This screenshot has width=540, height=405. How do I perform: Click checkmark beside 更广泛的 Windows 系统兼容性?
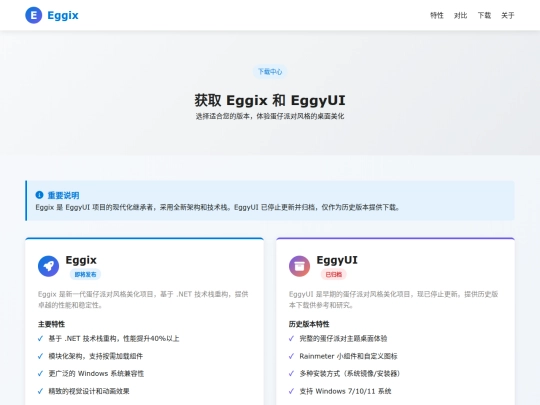[40, 373]
